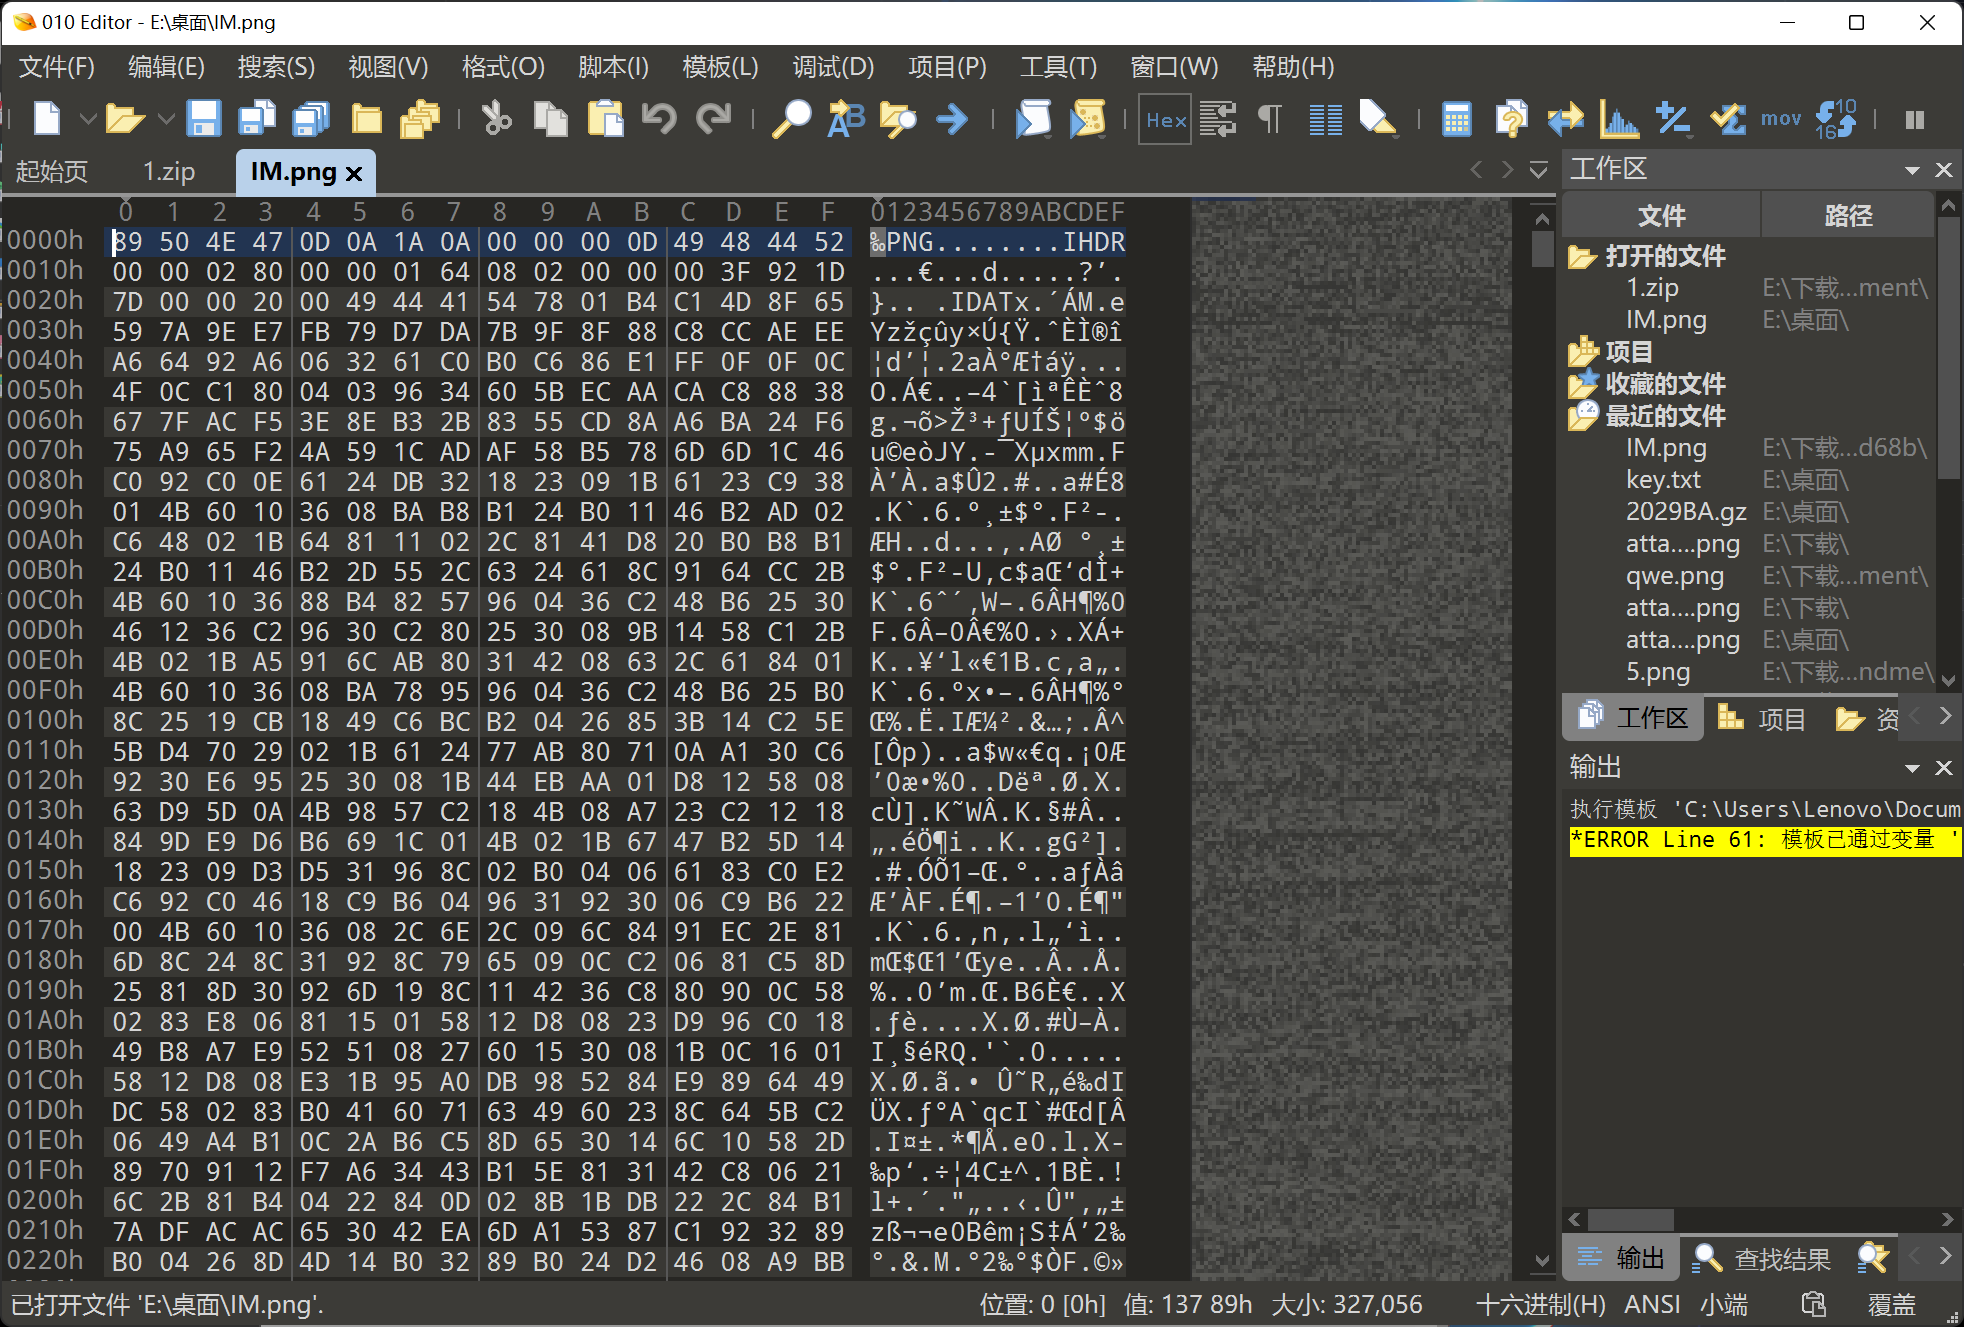This screenshot has width=1964, height=1327.
Task: Click the ERROR Line 61 message
Action: coord(1764,840)
